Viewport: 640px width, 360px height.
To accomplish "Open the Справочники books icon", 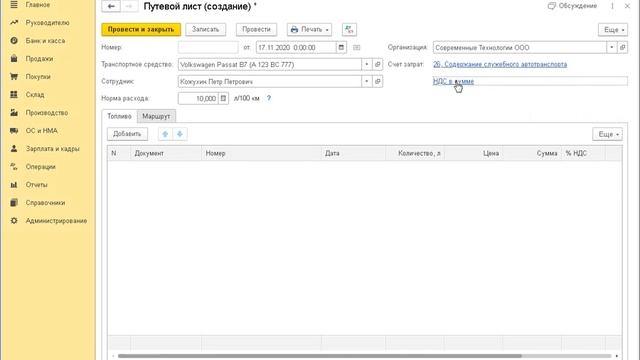I will click(x=14, y=203).
